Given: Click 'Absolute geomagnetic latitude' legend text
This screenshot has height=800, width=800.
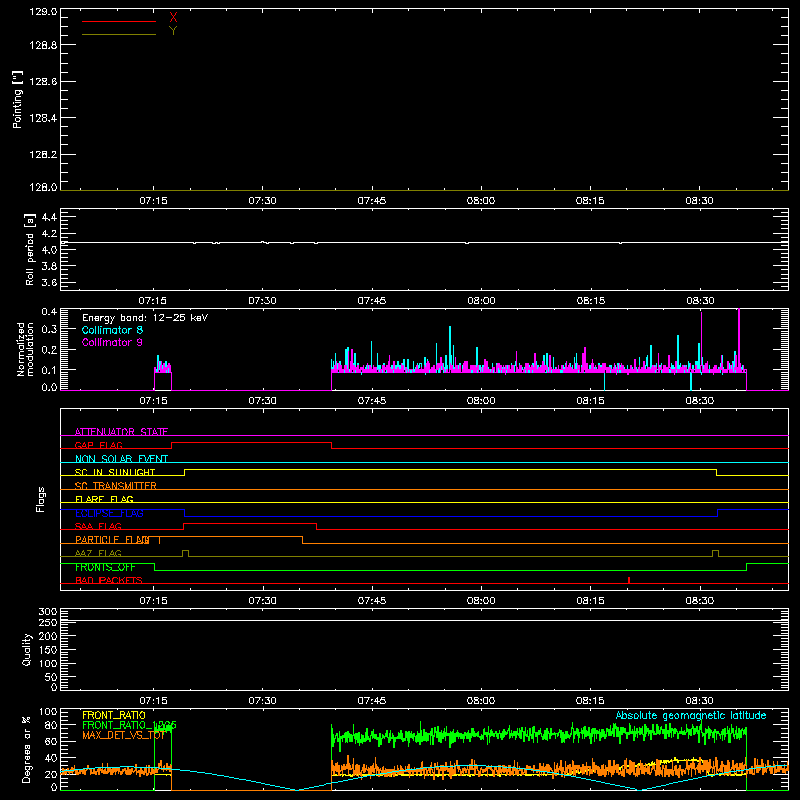Looking at the screenshot, I should [x=691, y=716].
